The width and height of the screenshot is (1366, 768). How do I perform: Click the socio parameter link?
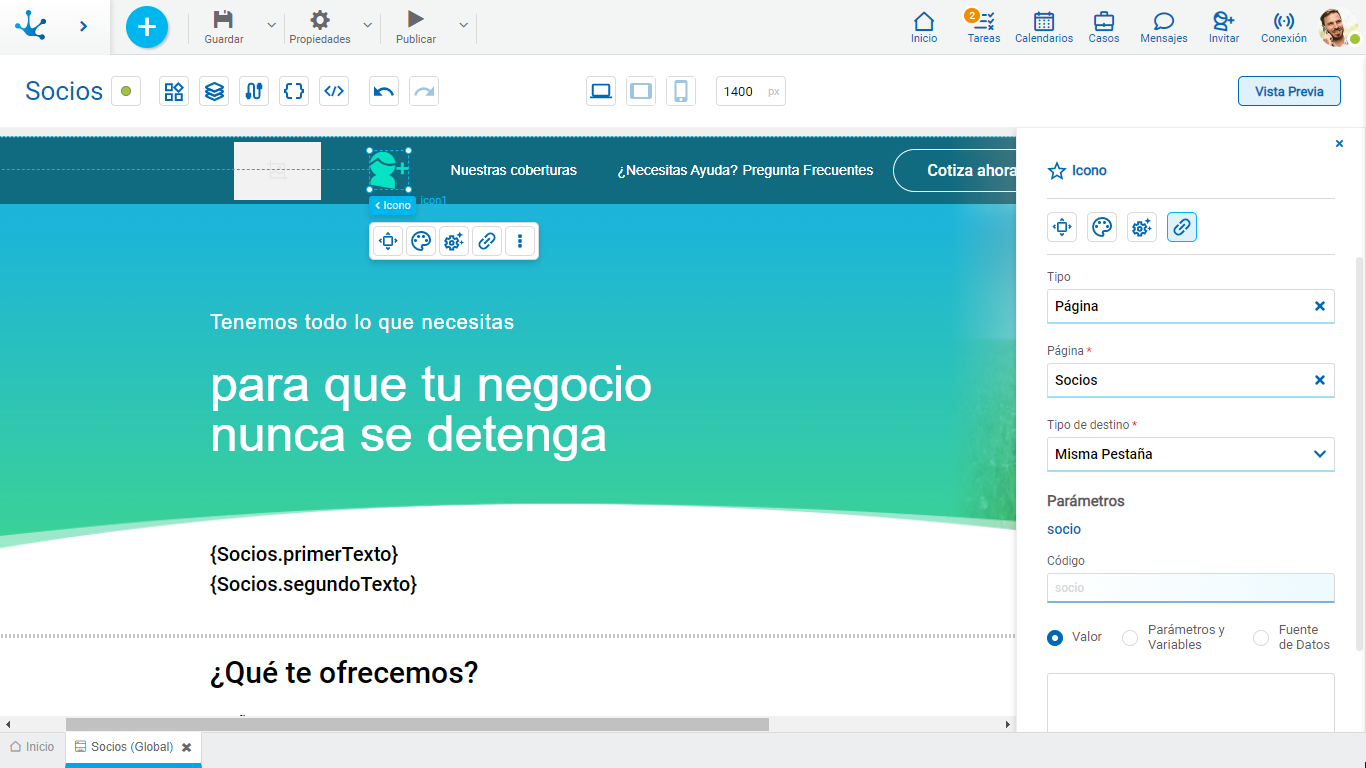[1064, 529]
